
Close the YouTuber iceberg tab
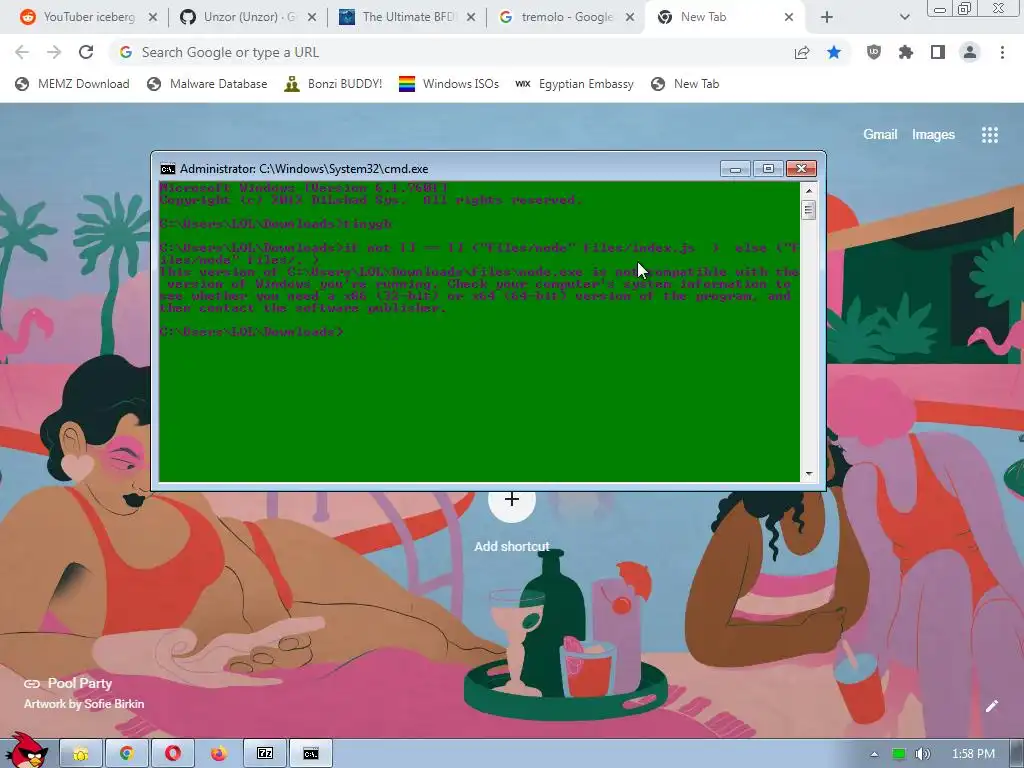tap(152, 18)
